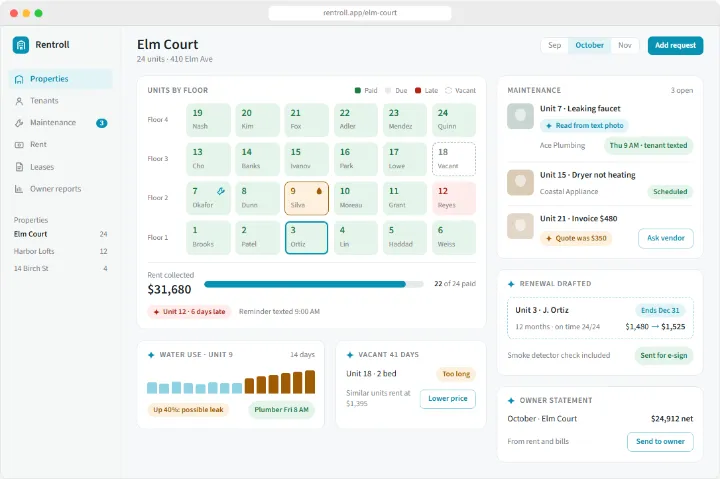720x479 pixels.
Task: Open the Unit 21 invoice thumbnail
Action: click(520, 226)
